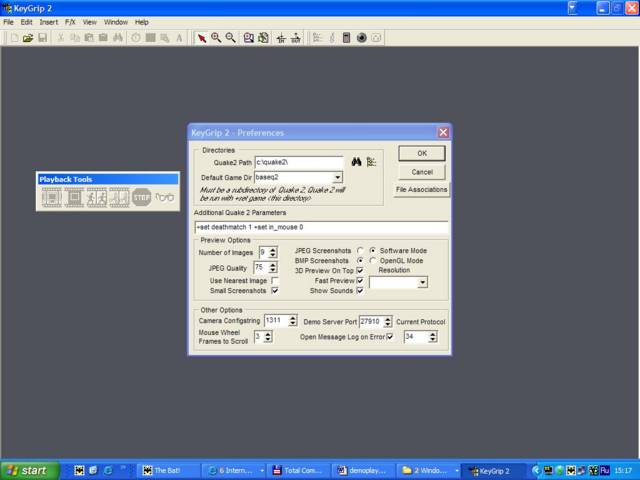Image resolution: width=640 pixels, height=480 pixels.
Task: Open the F/X menu
Action: (x=70, y=22)
